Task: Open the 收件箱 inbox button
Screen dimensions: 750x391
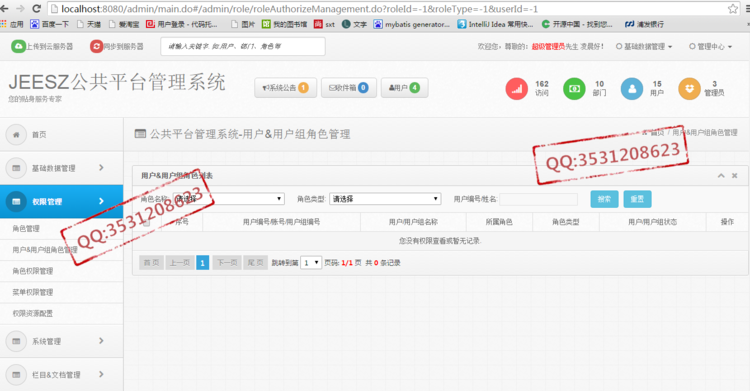Action: [349, 88]
